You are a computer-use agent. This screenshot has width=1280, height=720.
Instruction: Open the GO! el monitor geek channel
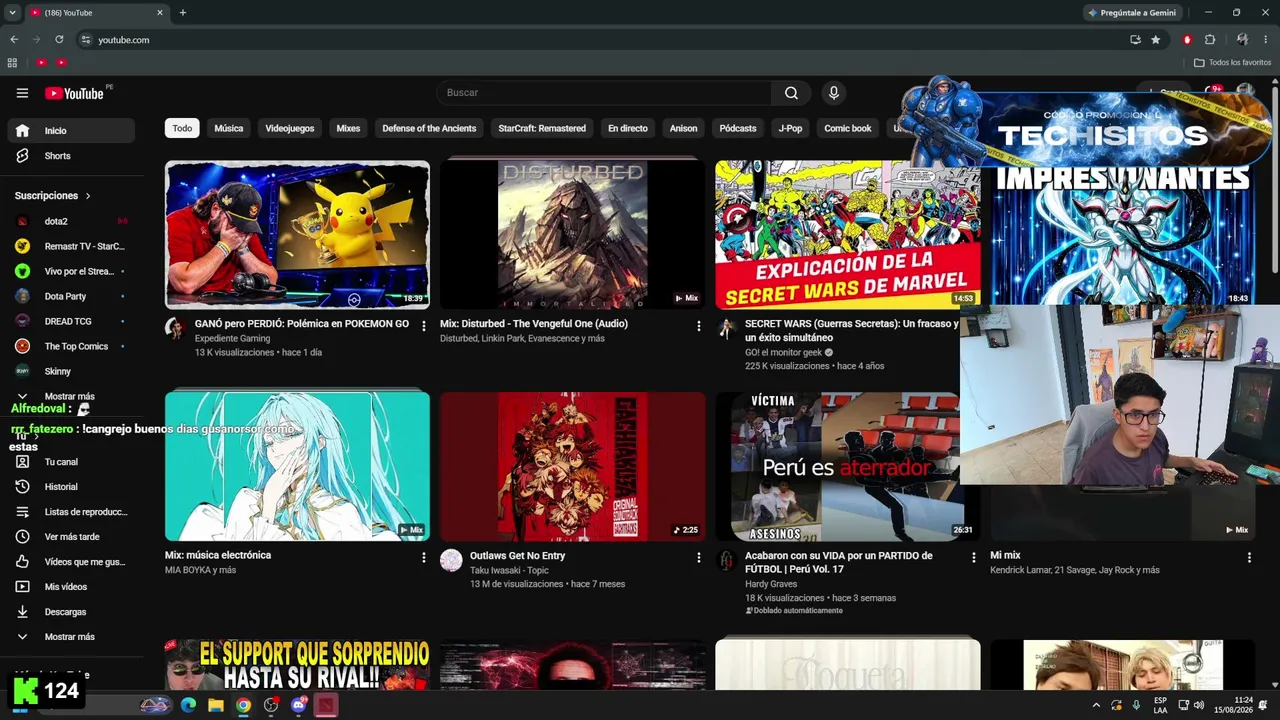pos(783,353)
